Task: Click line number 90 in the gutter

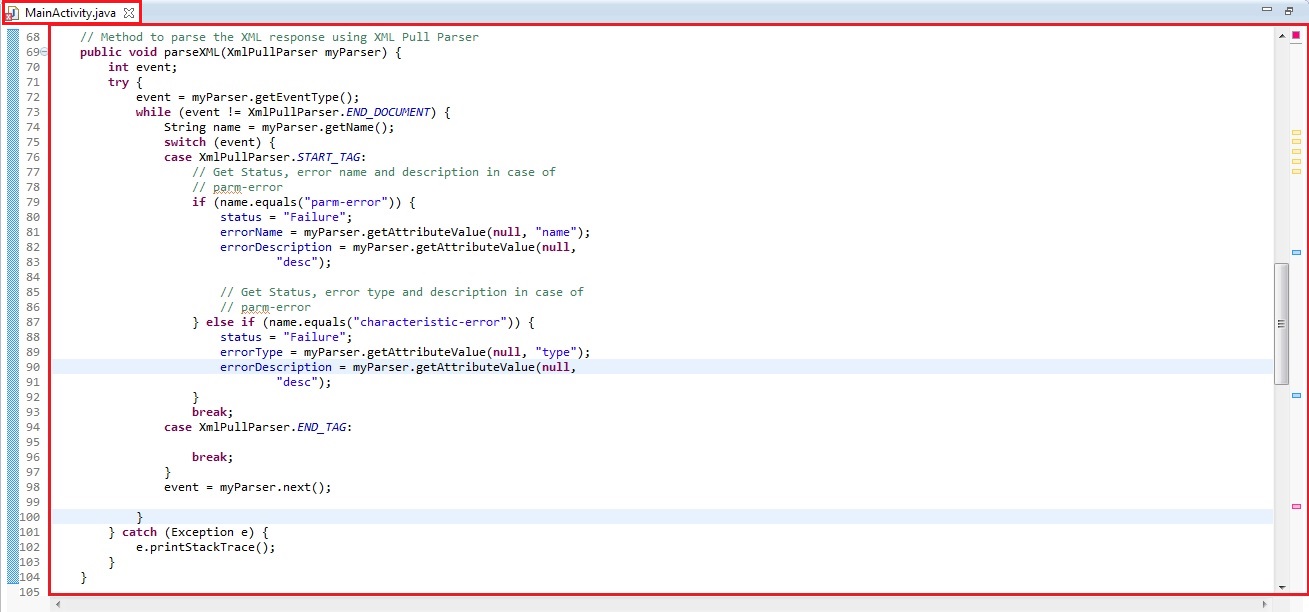Action: point(33,367)
